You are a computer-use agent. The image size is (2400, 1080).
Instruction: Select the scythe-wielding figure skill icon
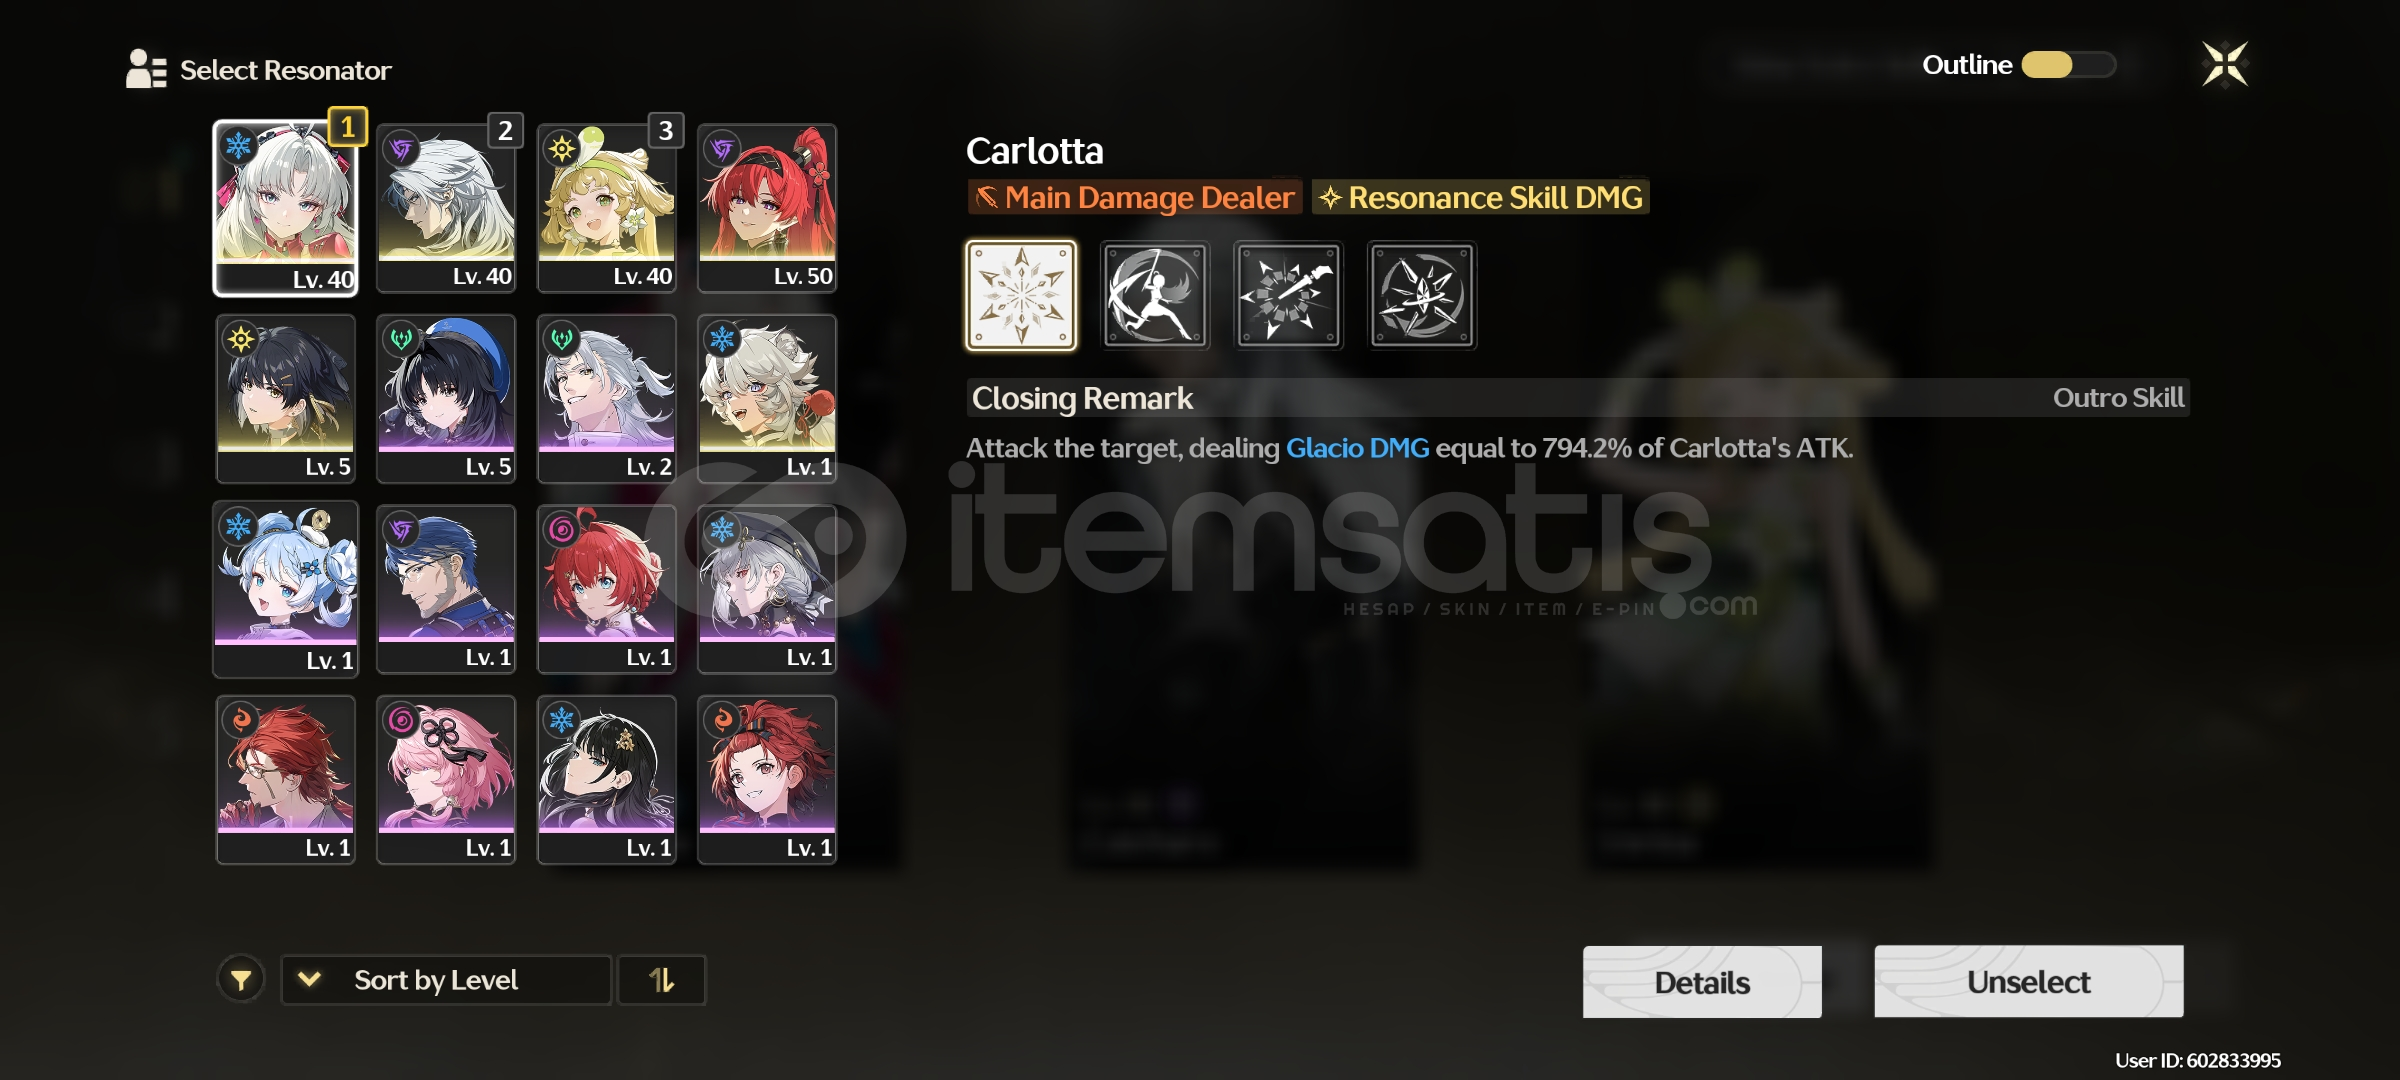coord(1155,295)
